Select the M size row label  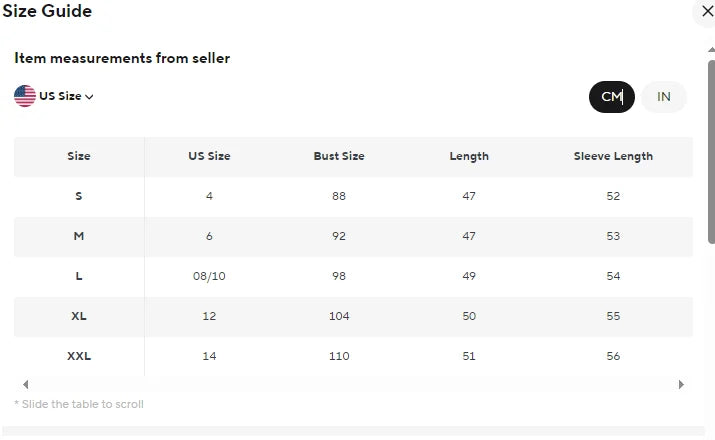pos(79,236)
